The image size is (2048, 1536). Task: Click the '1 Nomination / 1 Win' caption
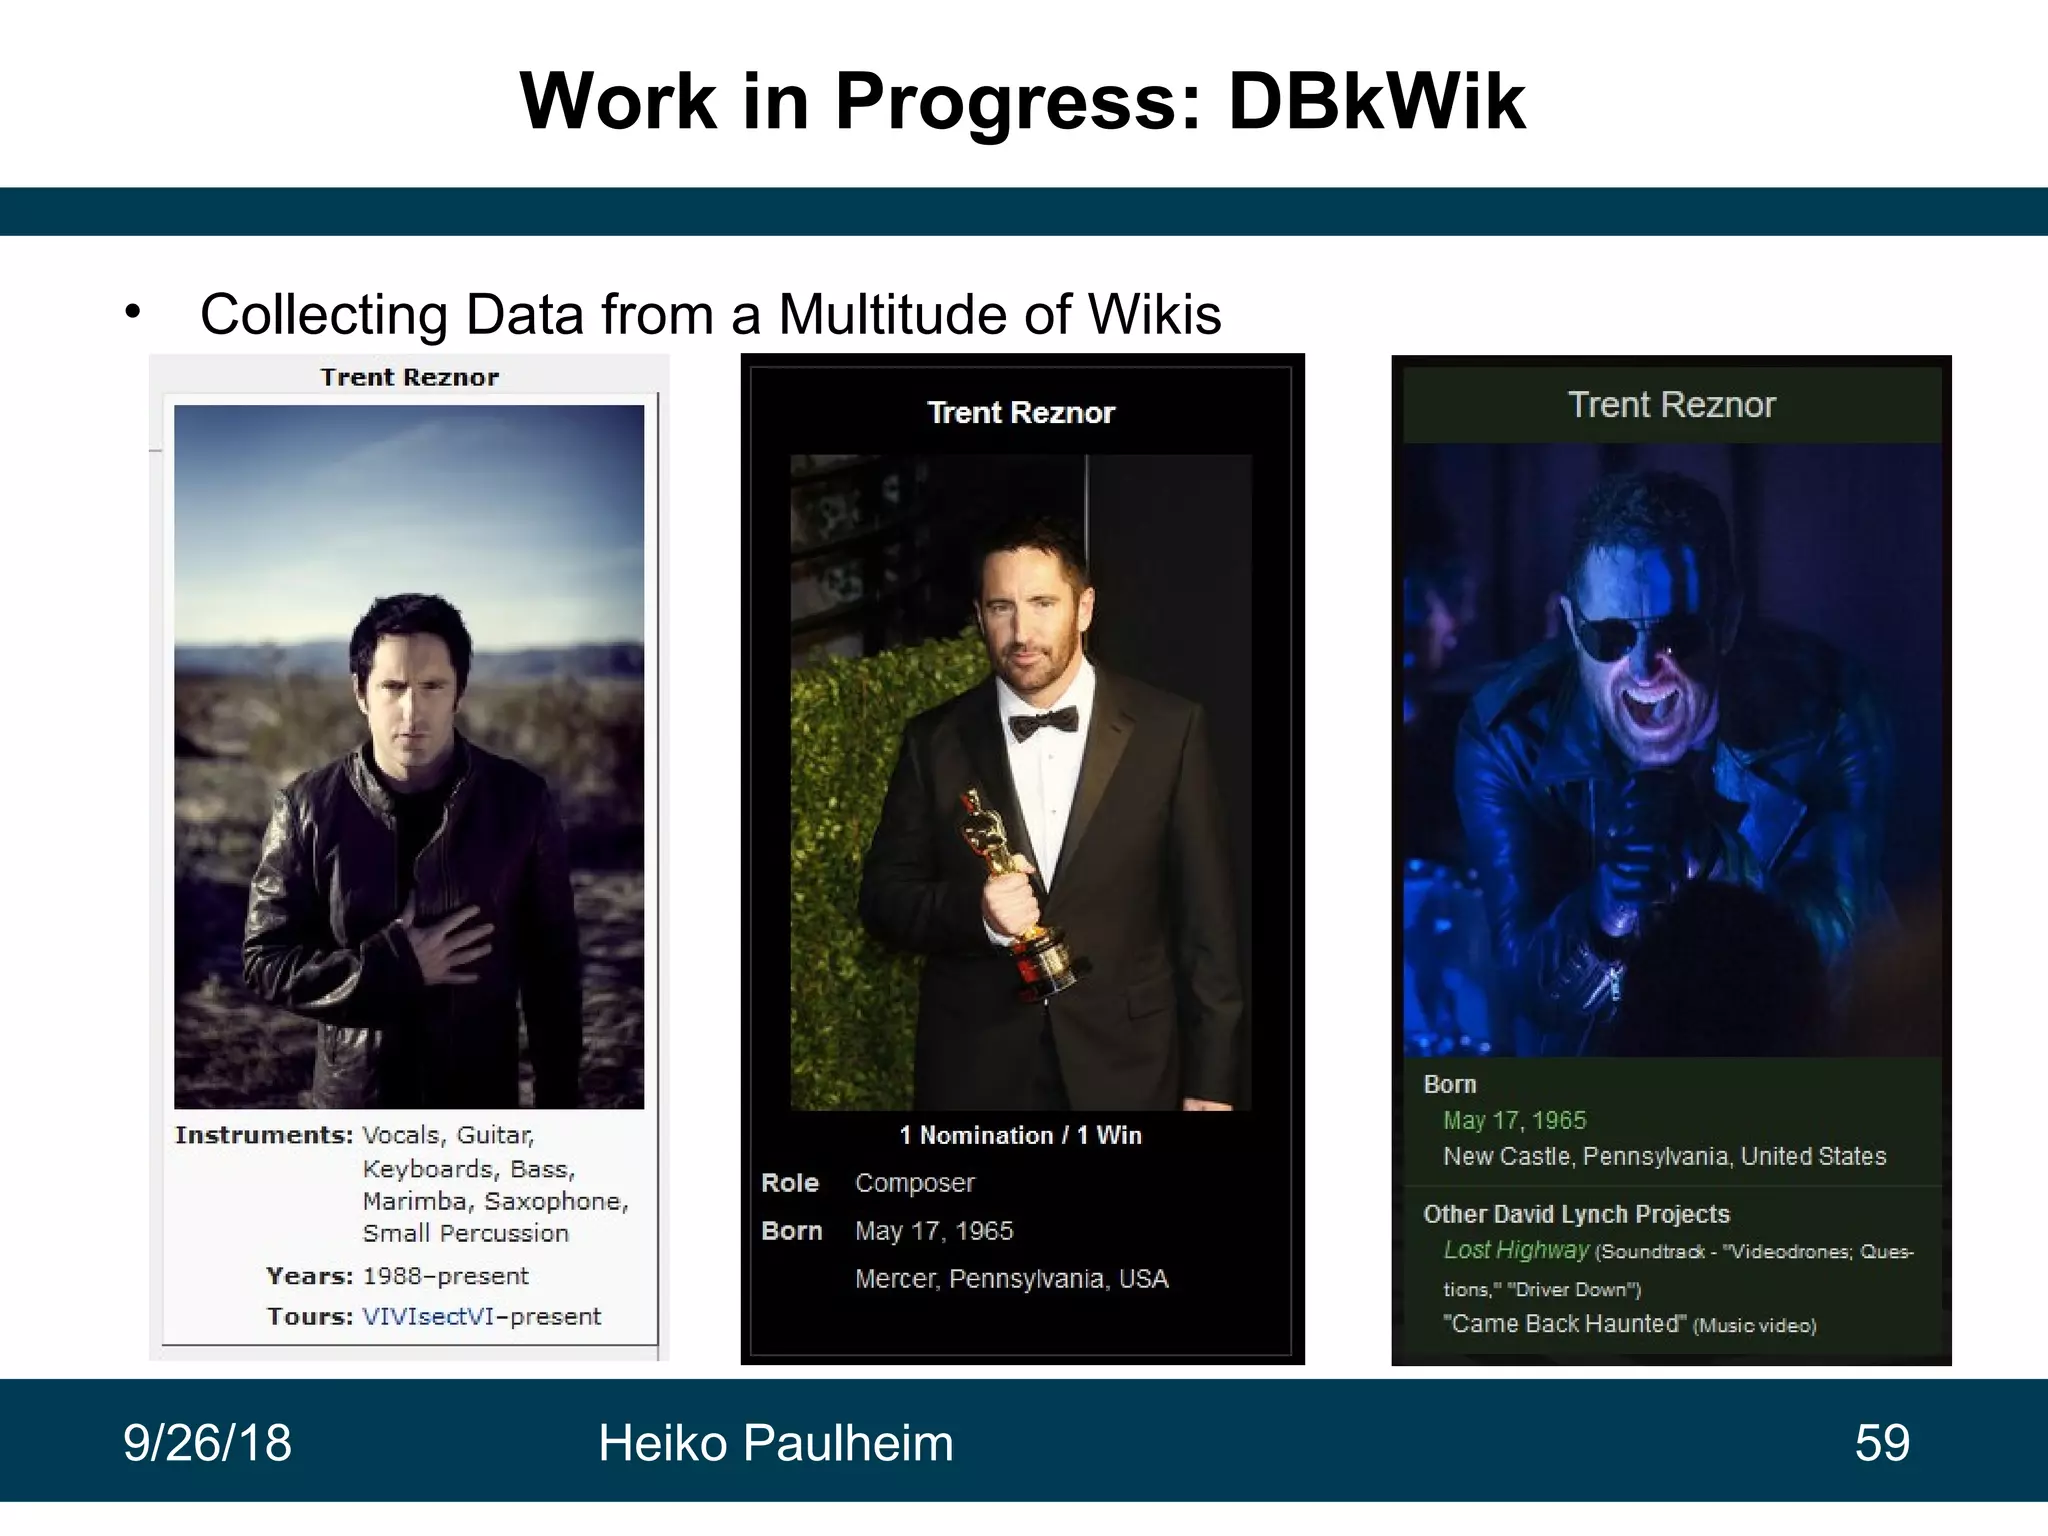point(1020,1135)
